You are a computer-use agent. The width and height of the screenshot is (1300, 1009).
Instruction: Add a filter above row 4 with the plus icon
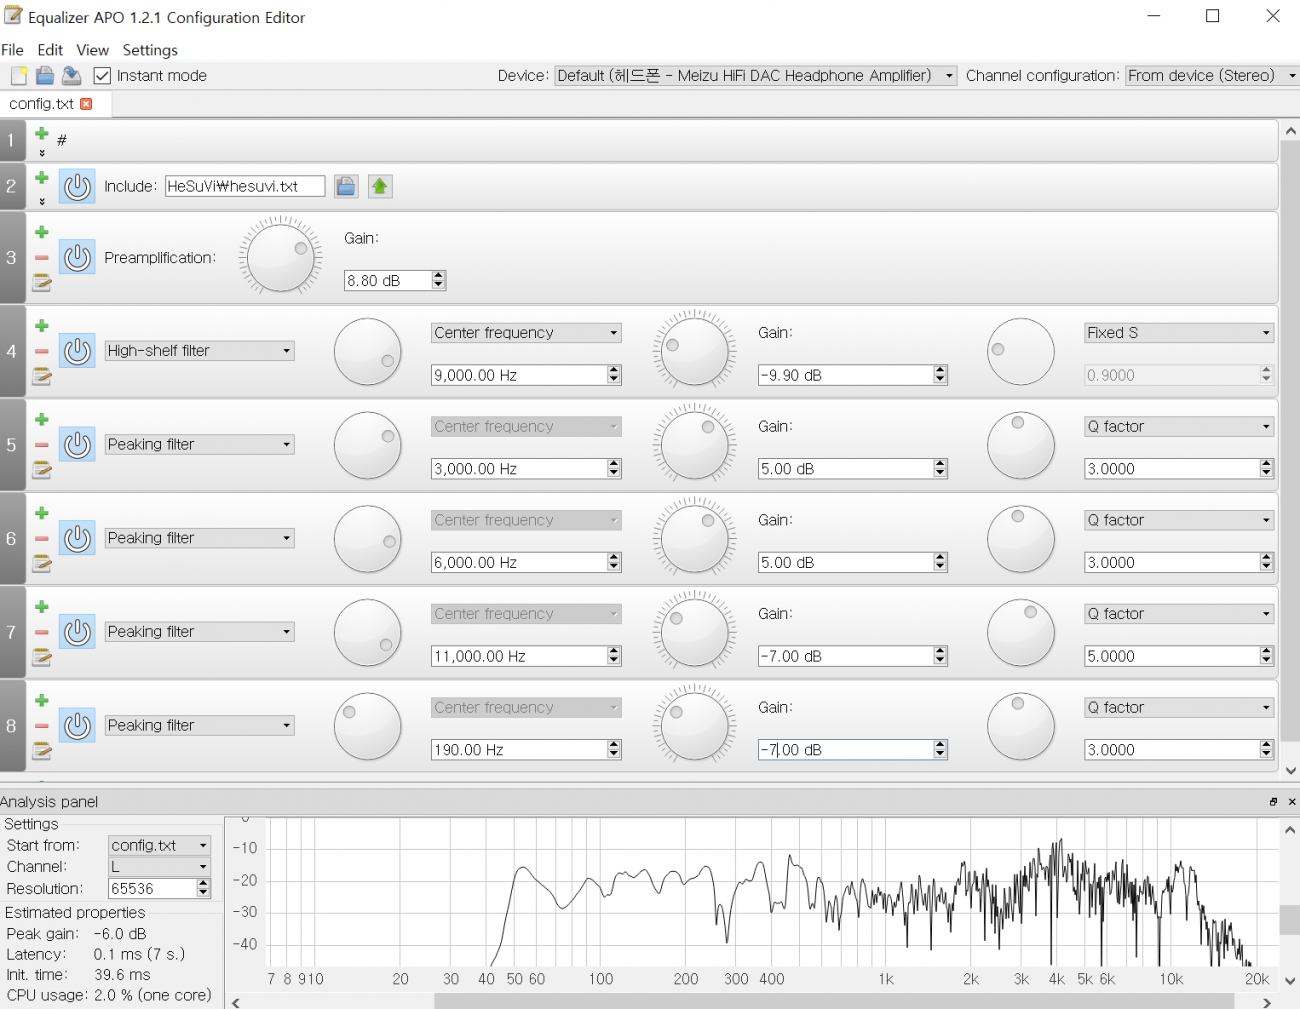pyautogui.click(x=42, y=326)
